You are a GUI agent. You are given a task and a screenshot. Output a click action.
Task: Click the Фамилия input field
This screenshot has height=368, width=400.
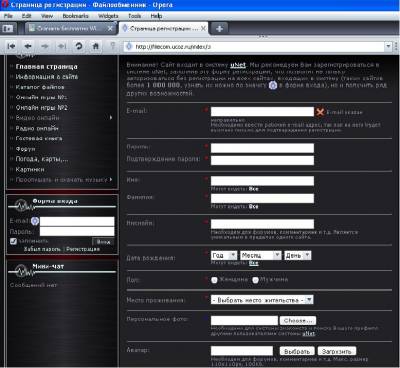pyautogui.click(x=262, y=198)
